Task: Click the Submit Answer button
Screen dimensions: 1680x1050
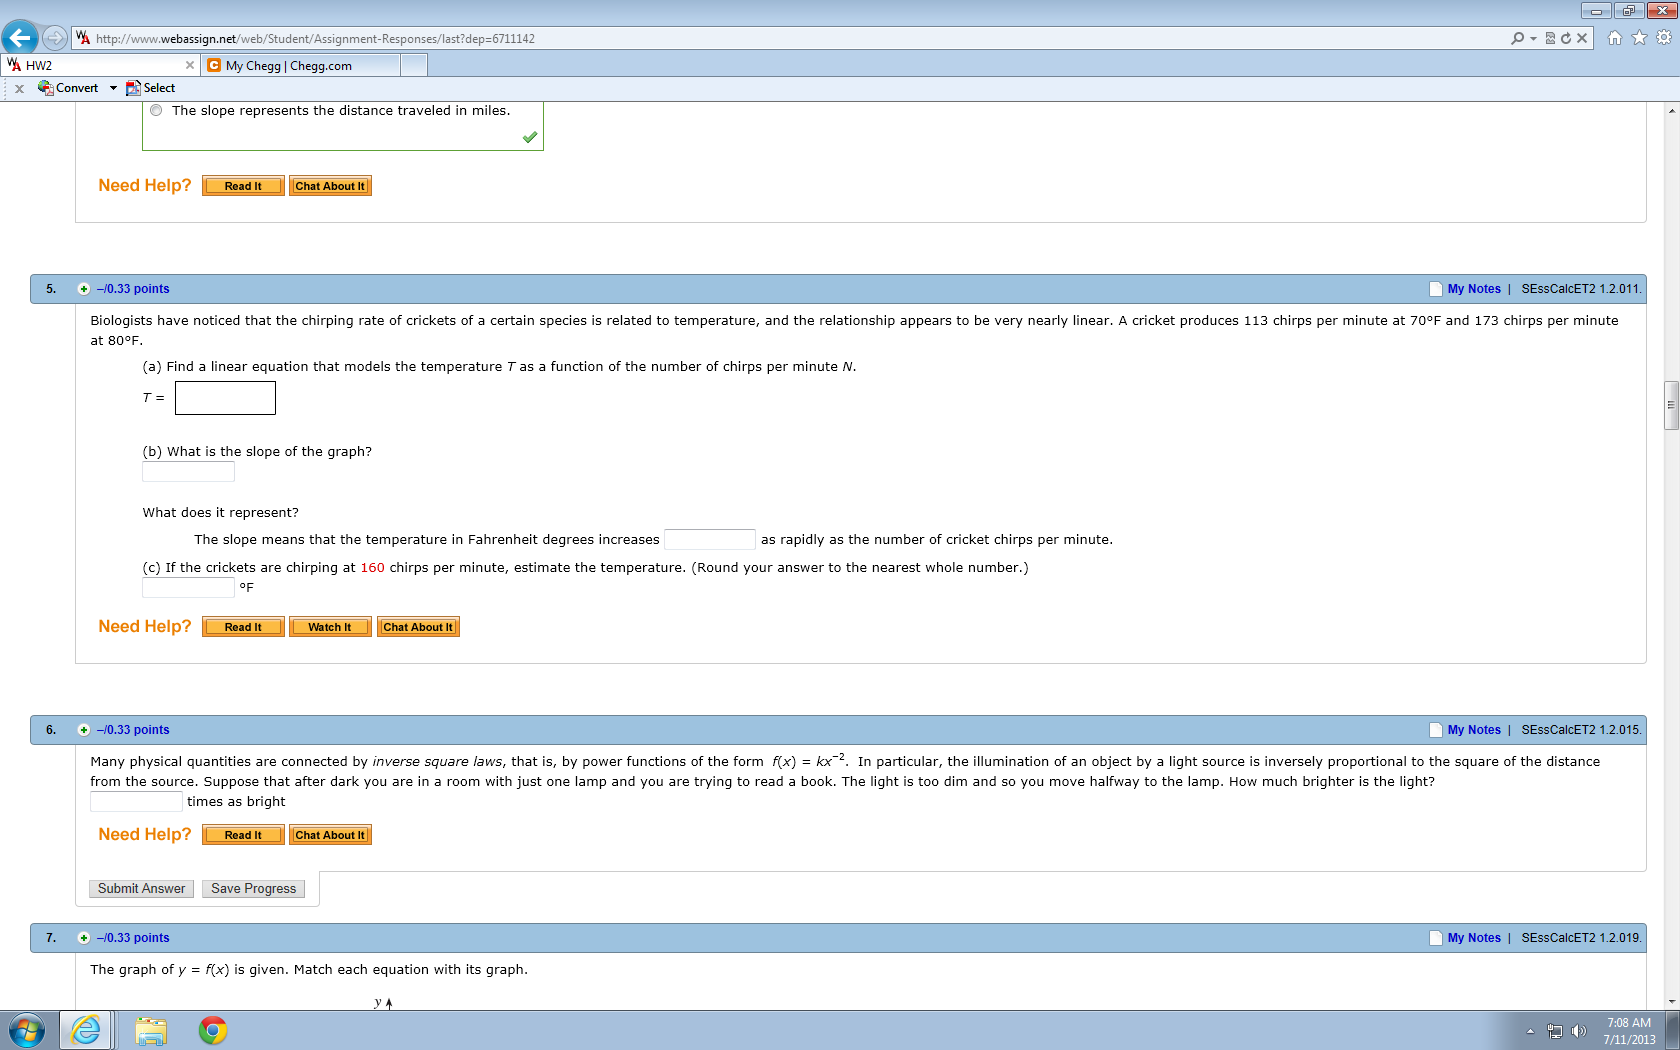Action: click(x=140, y=888)
